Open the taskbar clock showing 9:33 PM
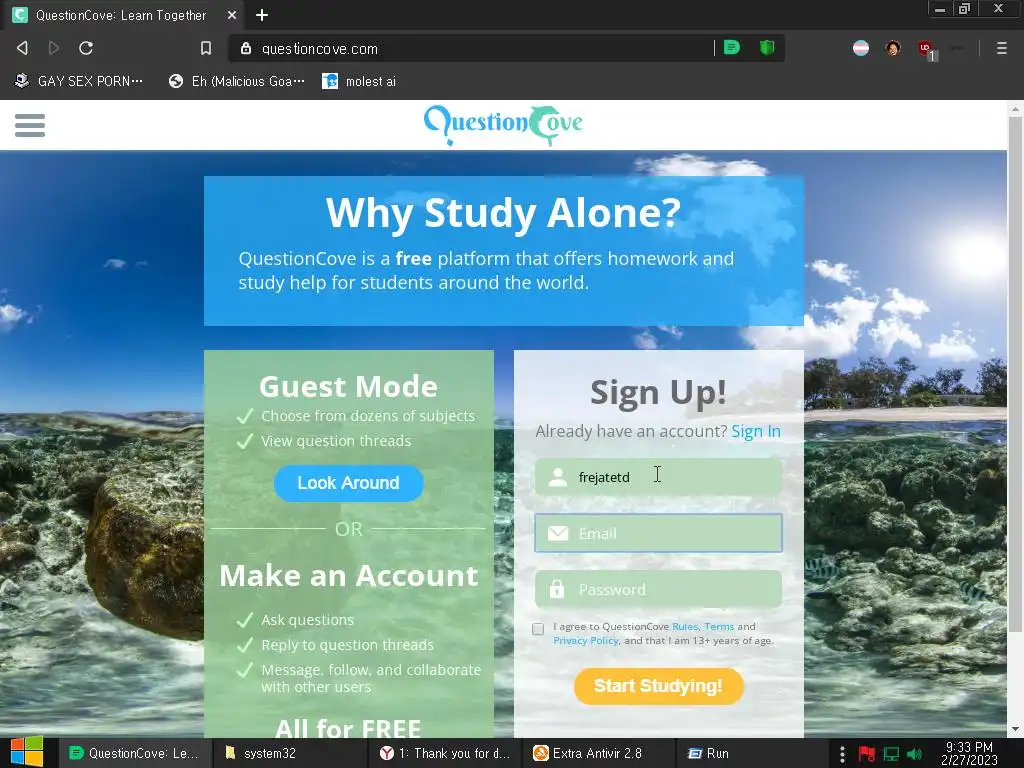The height and width of the screenshot is (768, 1024). [x=969, y=754]
